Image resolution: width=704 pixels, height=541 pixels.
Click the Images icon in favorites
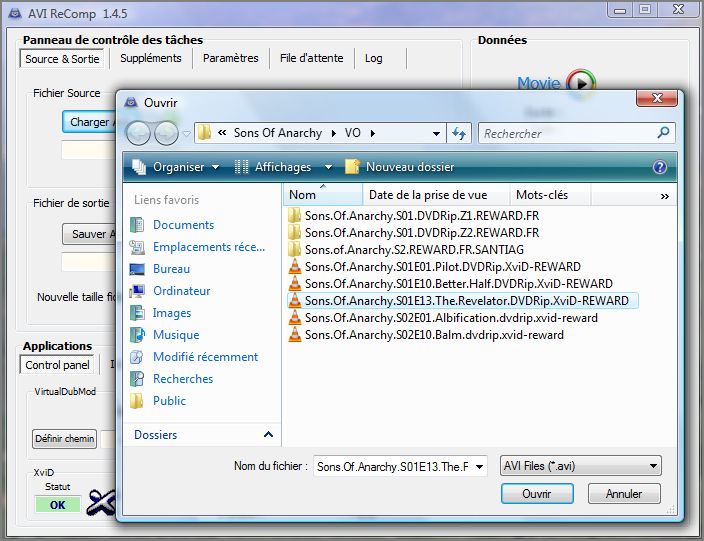coord(136,313)
